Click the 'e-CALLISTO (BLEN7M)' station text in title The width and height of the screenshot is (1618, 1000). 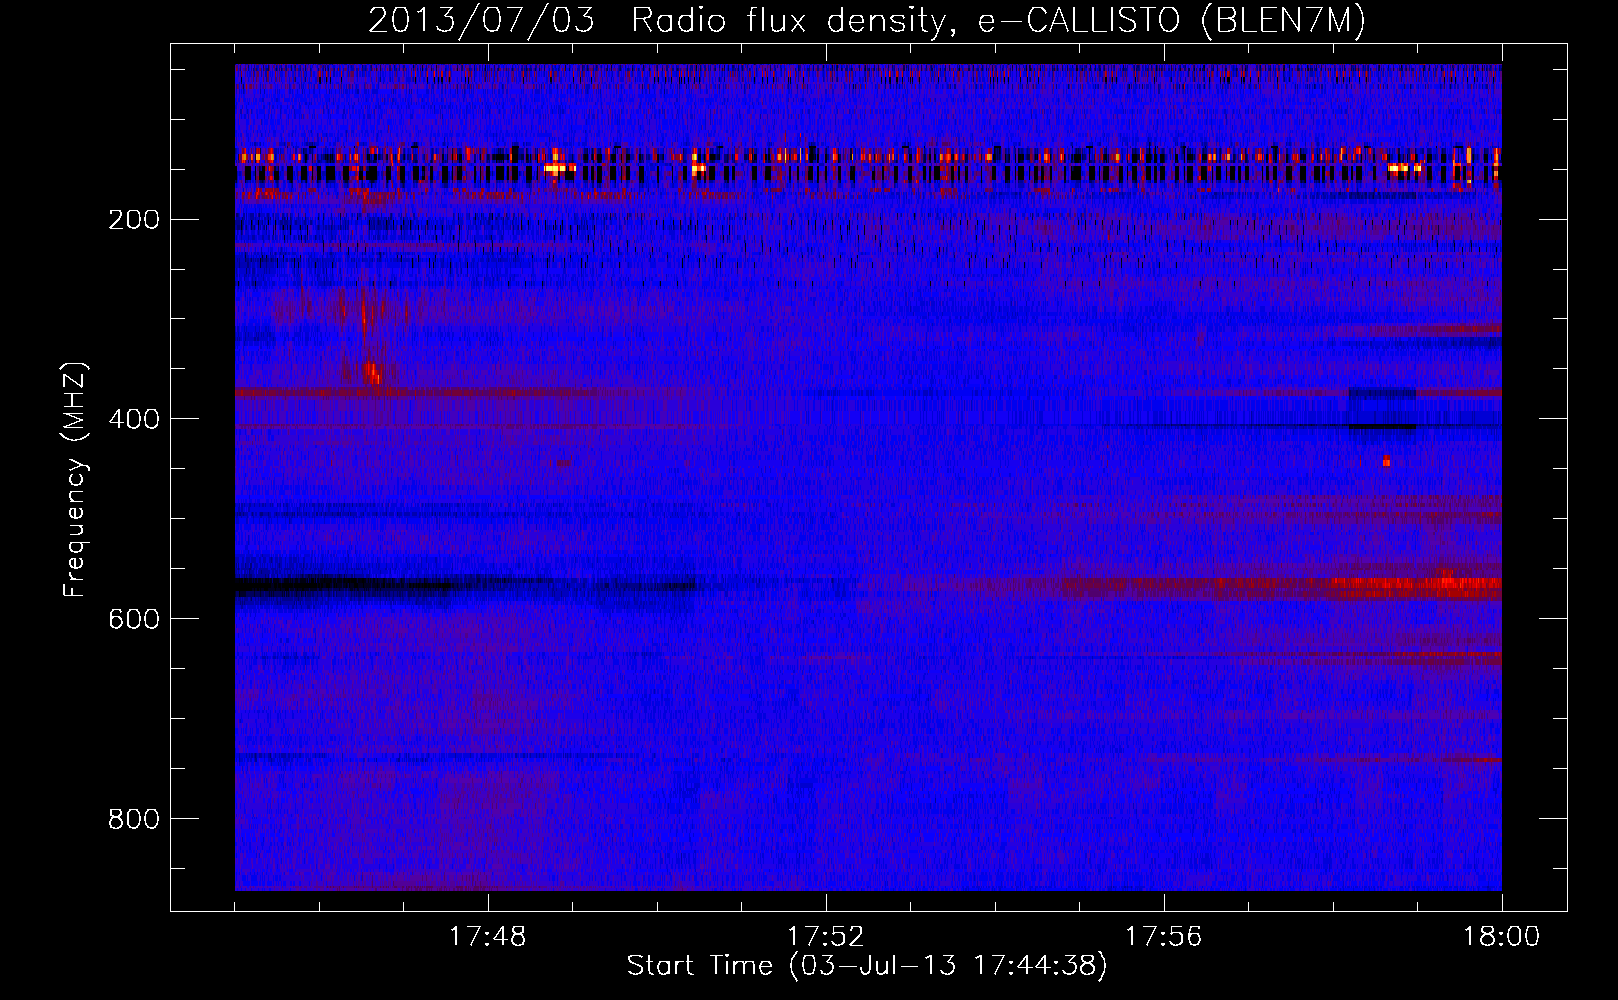pyautogui.click(x=1171, y=20)
